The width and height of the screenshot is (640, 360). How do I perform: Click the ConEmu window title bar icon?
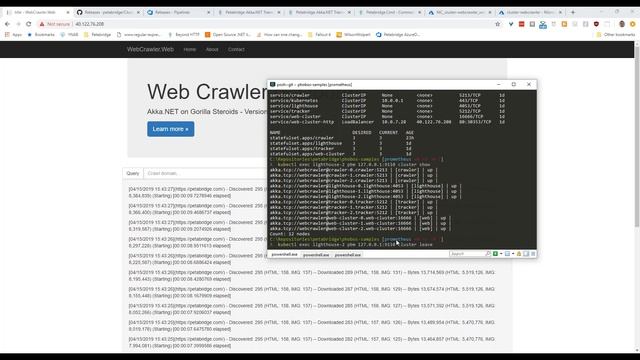click(272, 84)
